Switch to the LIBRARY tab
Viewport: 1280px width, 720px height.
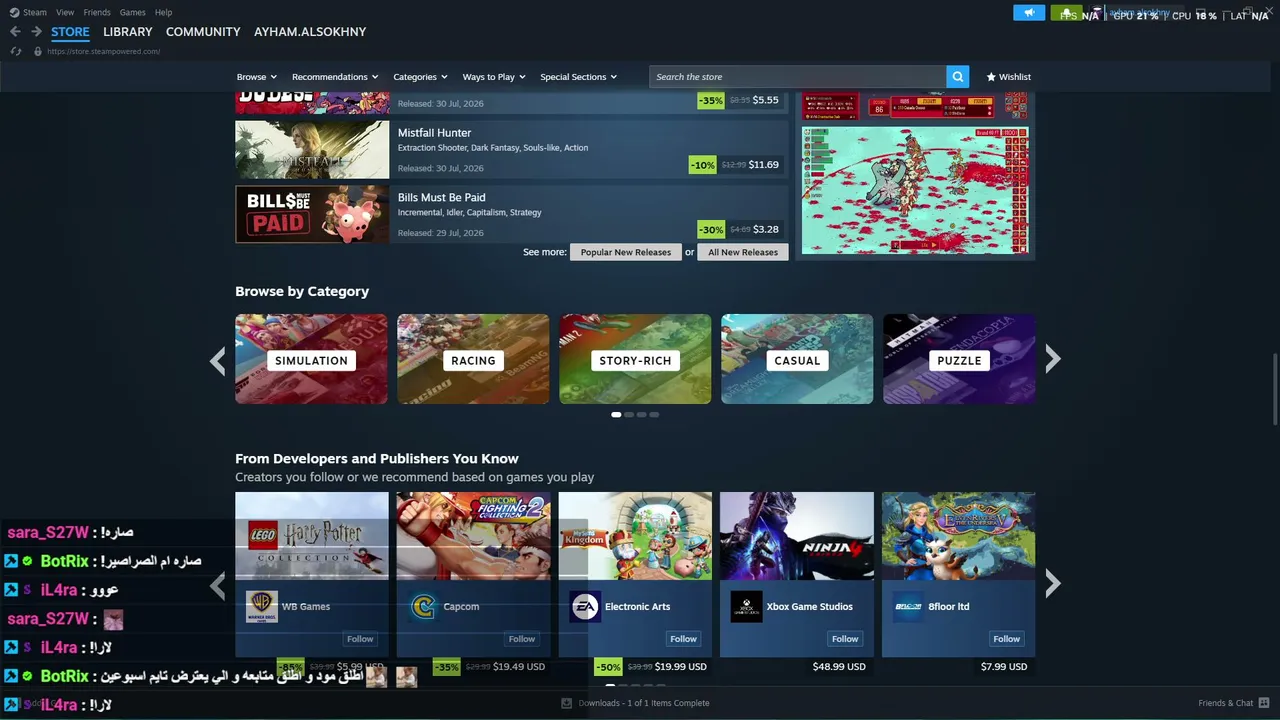(128, 32)
